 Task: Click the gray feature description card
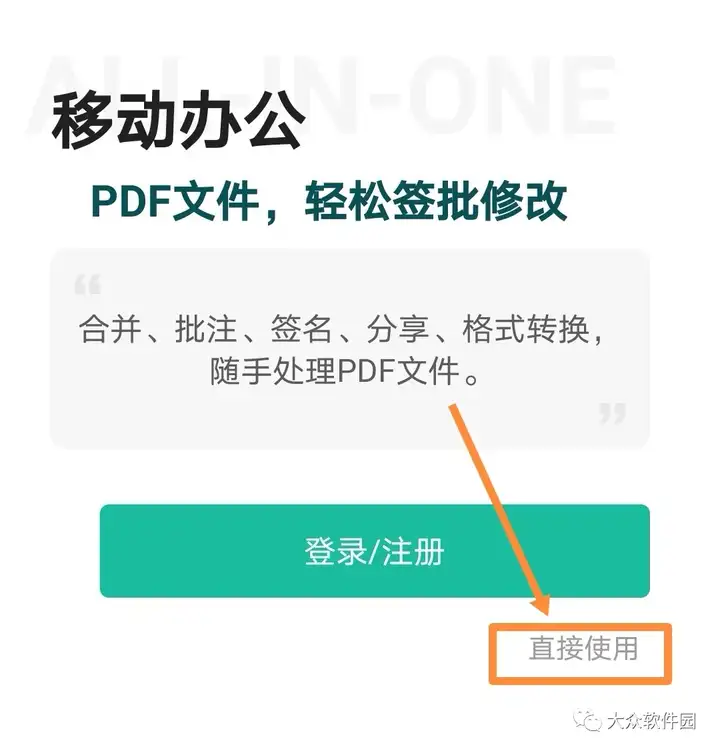350,349
